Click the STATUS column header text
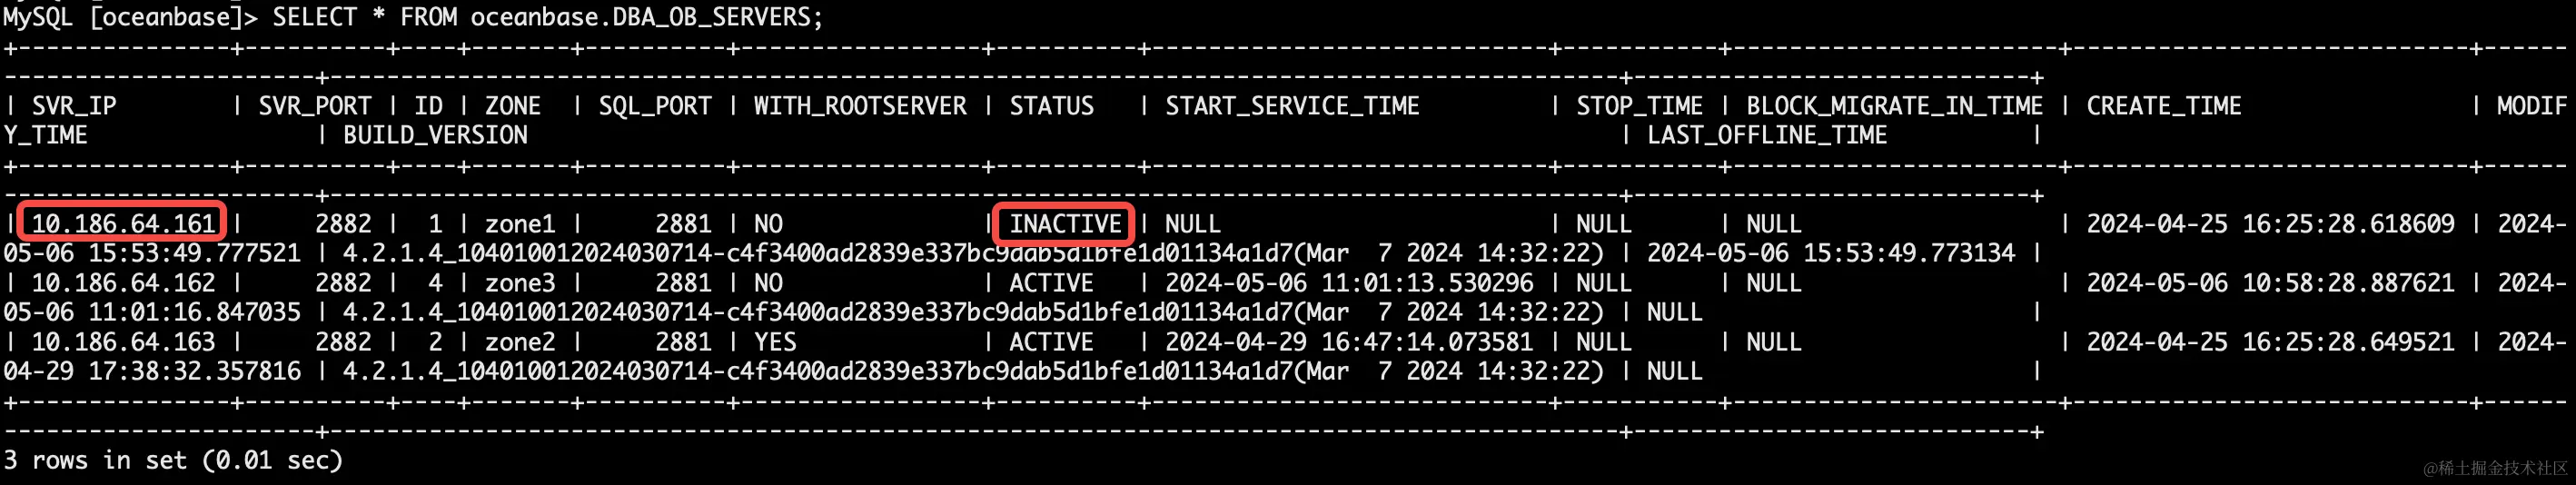 [1051, 106]
